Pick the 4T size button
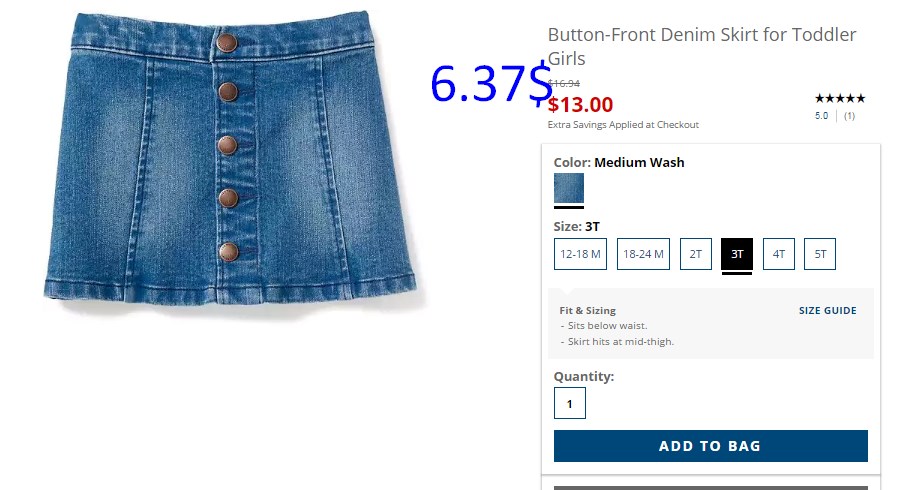The height and width of the screenshot is (490, 910). (x=779, y=254)
